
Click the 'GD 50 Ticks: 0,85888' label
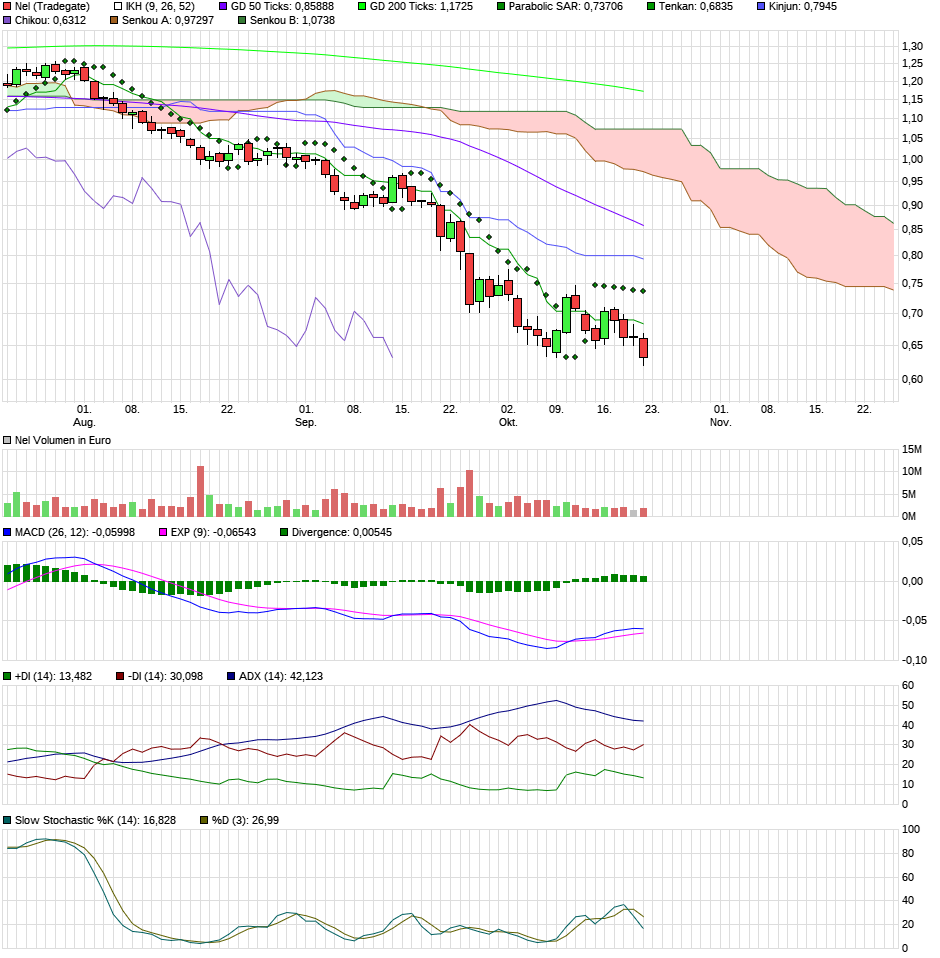282,7
